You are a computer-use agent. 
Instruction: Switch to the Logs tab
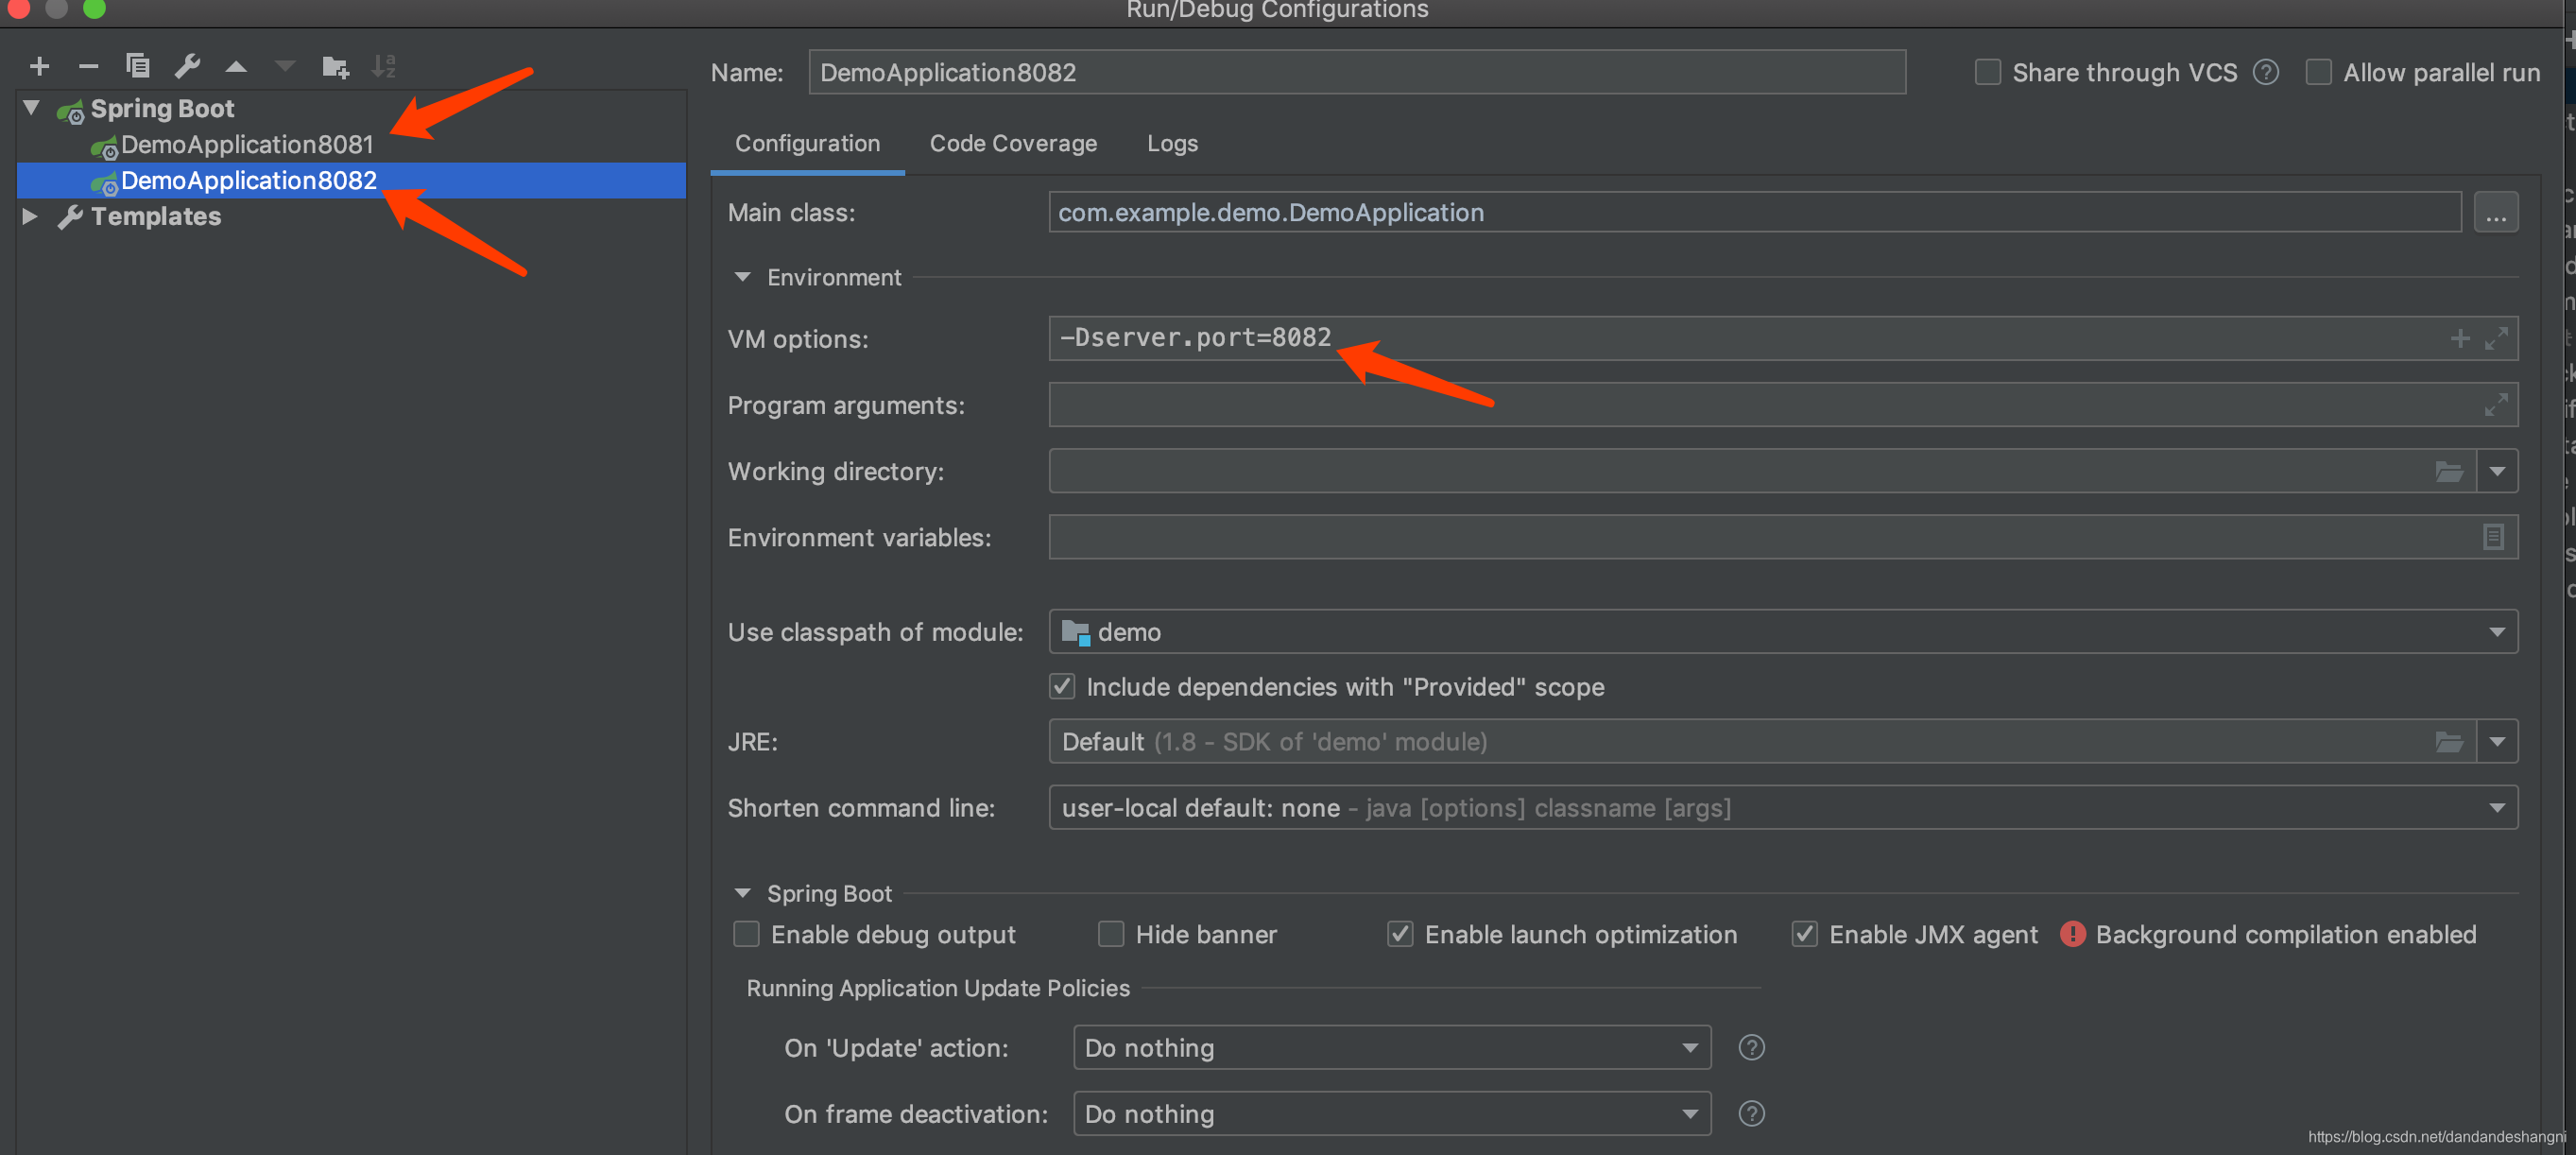1171,144
